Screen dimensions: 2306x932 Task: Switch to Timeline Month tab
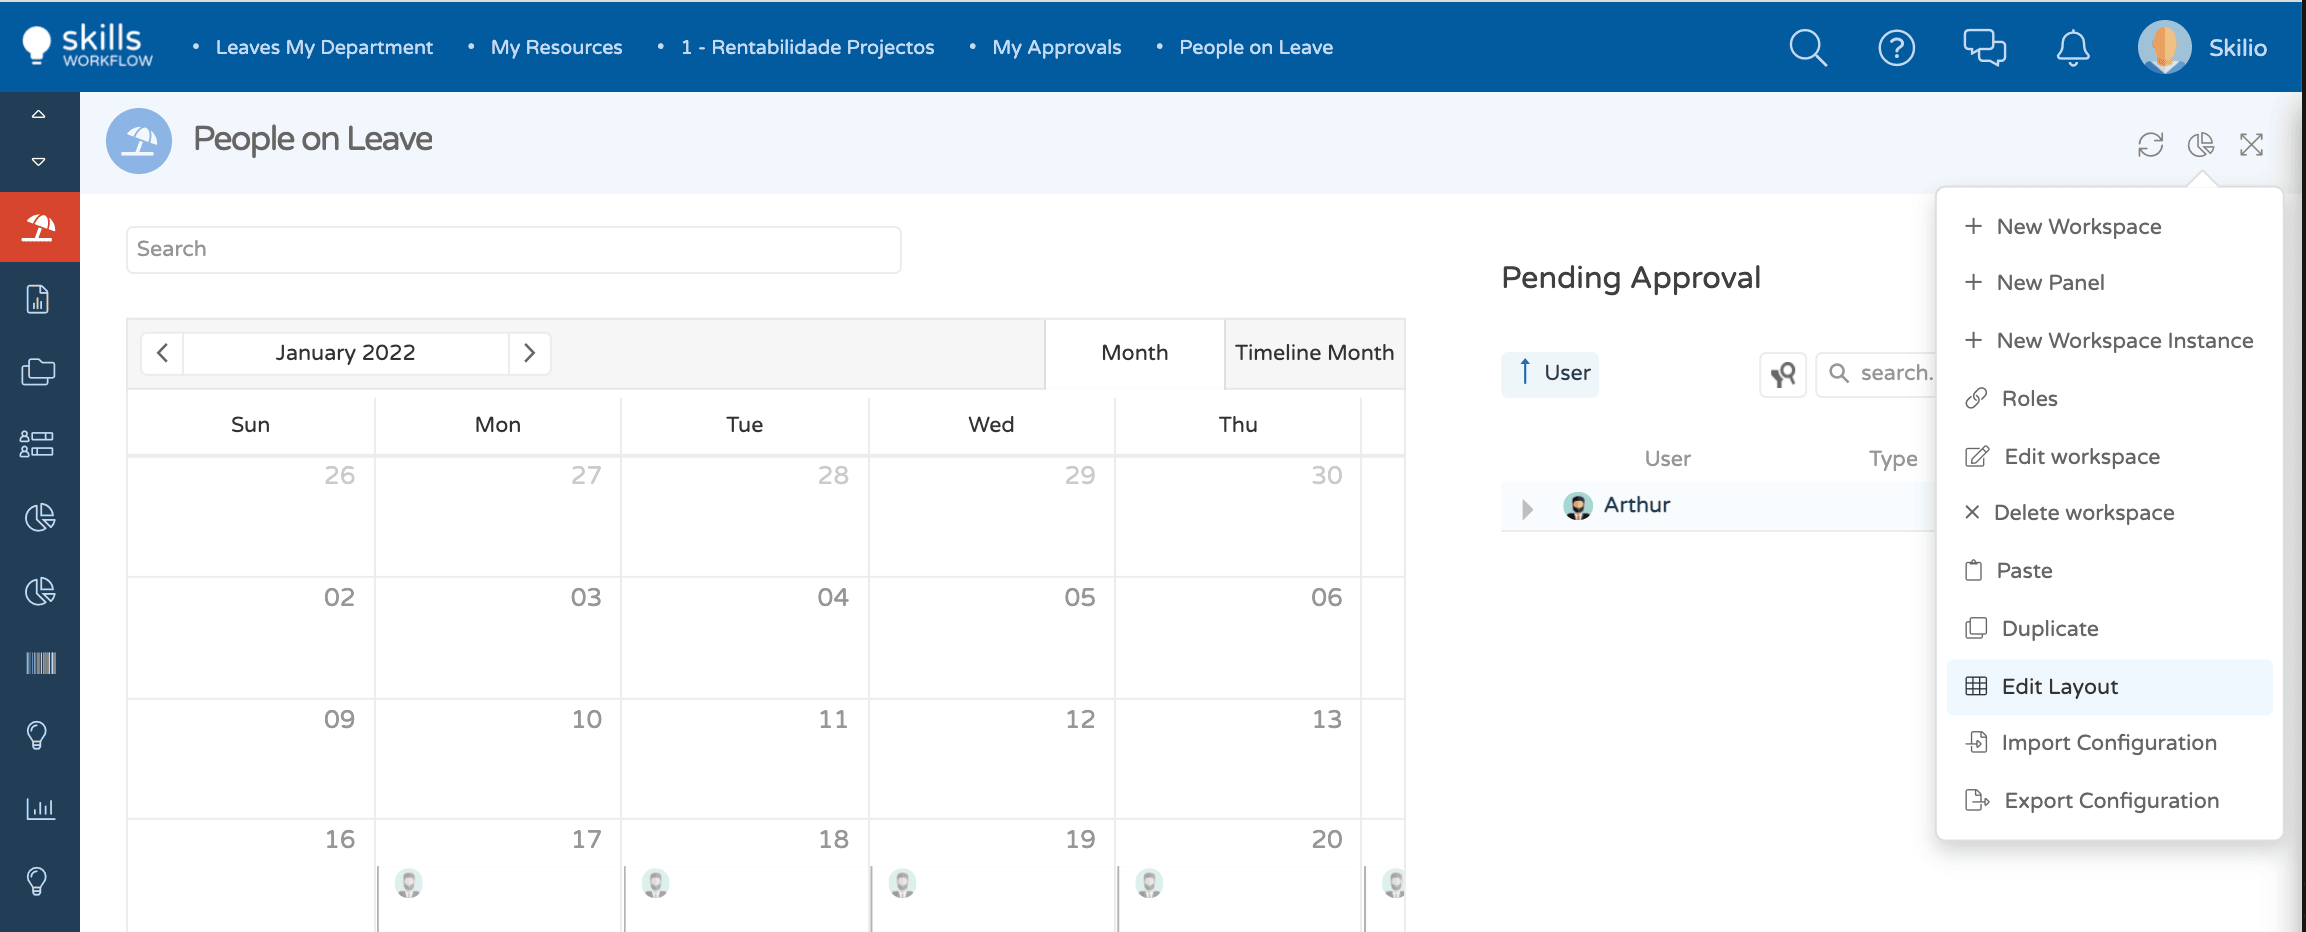[1314, 353]
